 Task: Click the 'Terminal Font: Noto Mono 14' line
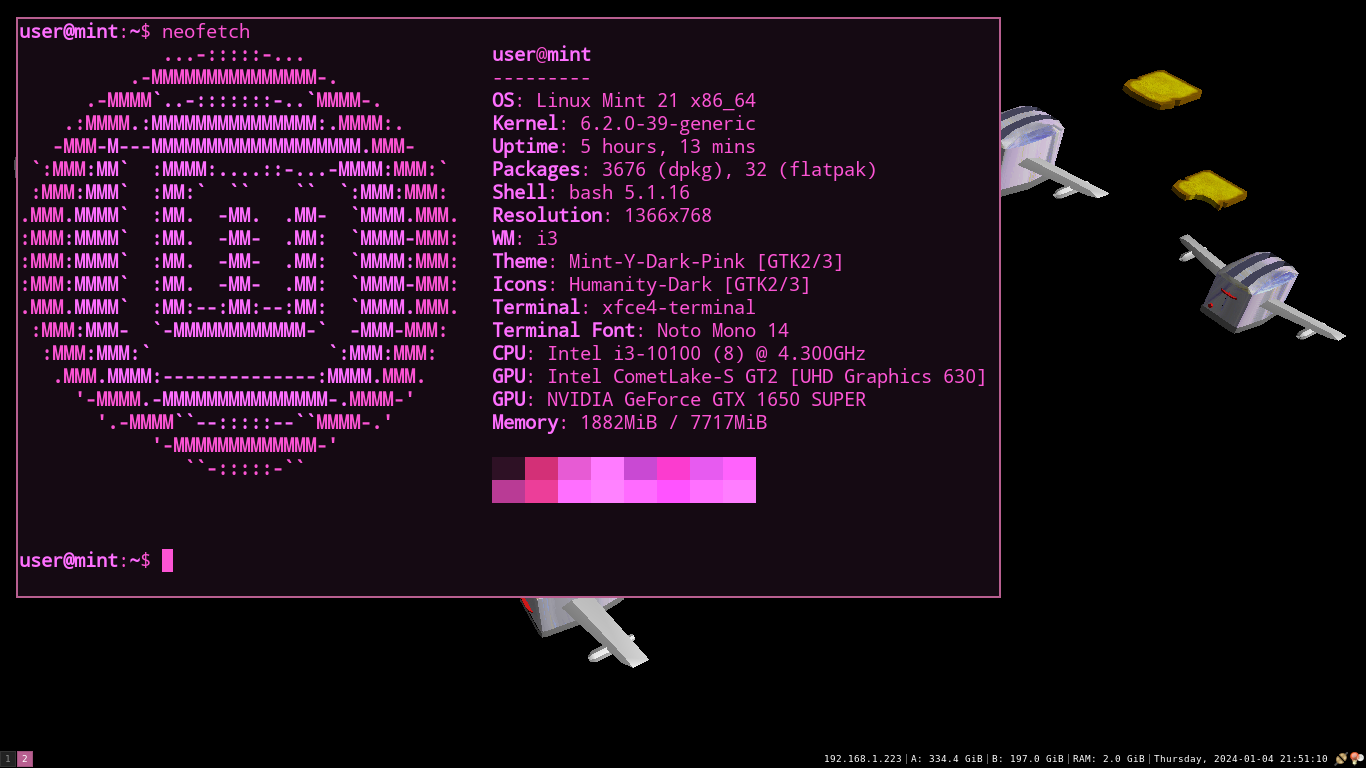pyautogui.click(x=640, y=330)
